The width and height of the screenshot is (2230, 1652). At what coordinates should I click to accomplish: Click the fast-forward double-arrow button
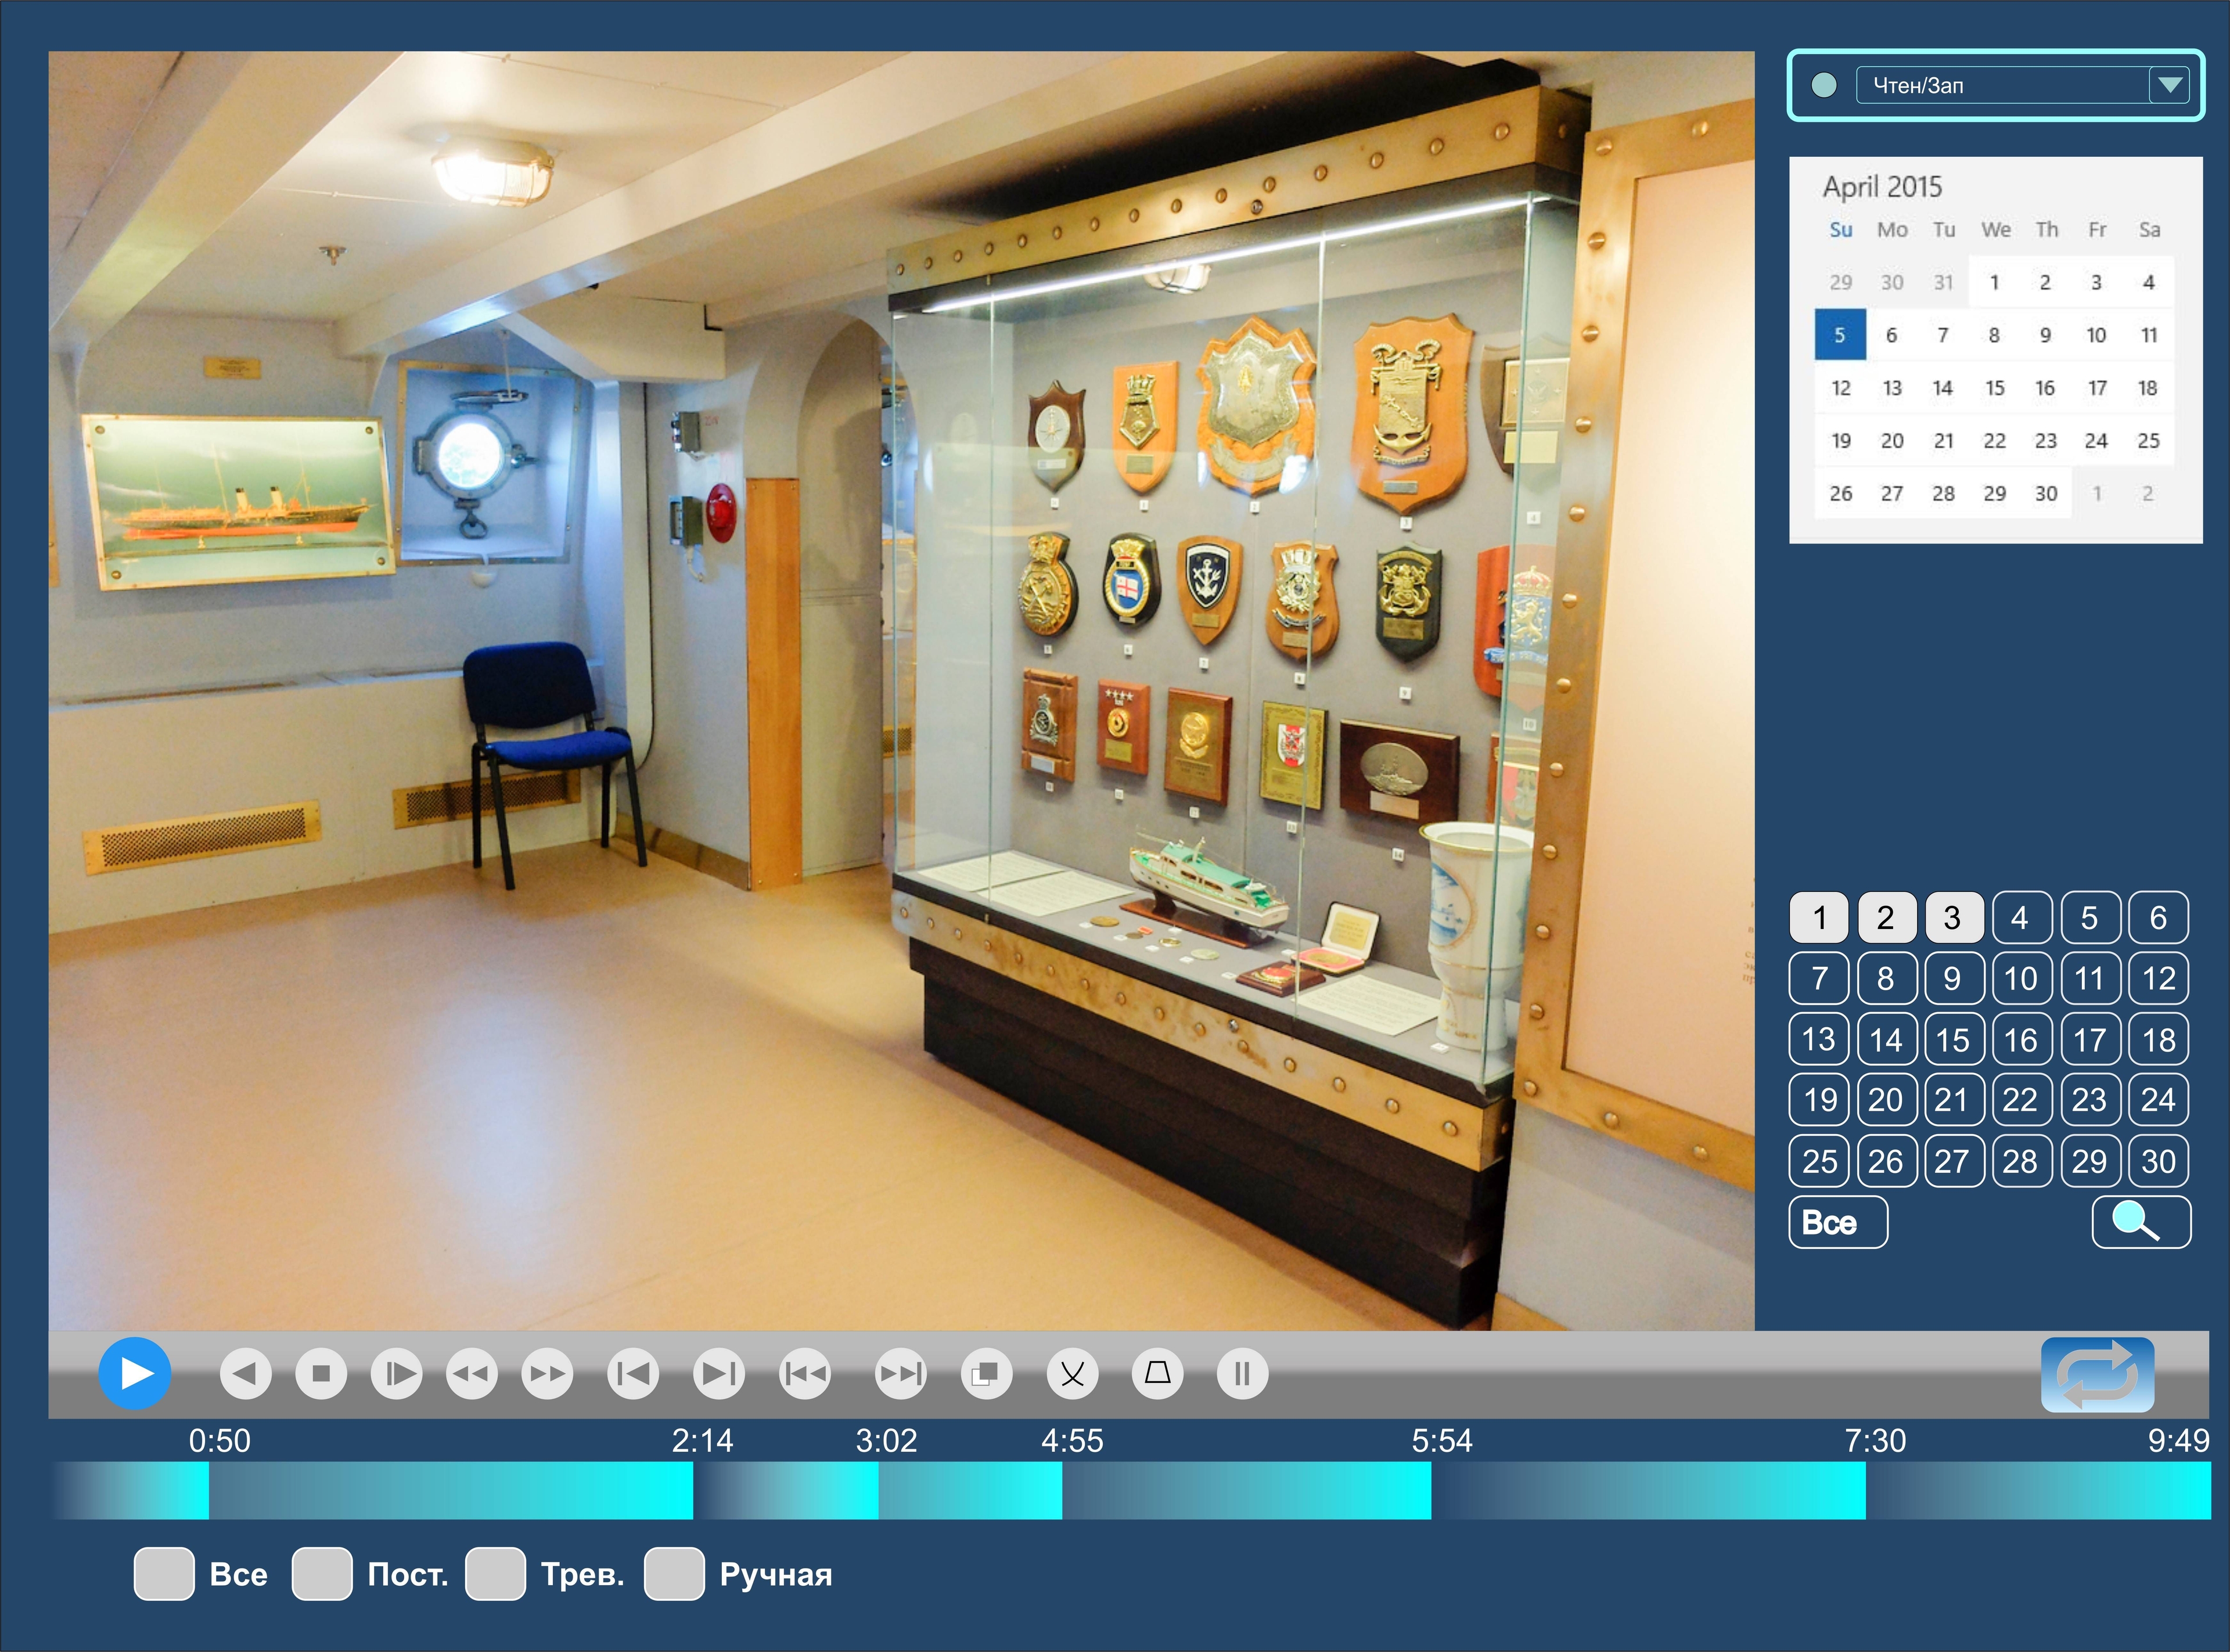coord(547,1373)
